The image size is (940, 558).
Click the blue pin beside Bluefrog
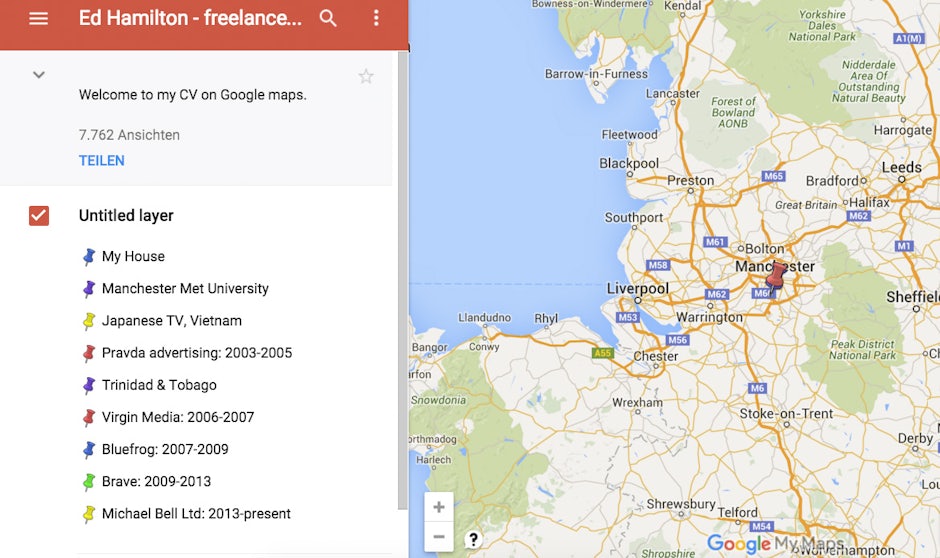tap(89, 450)
